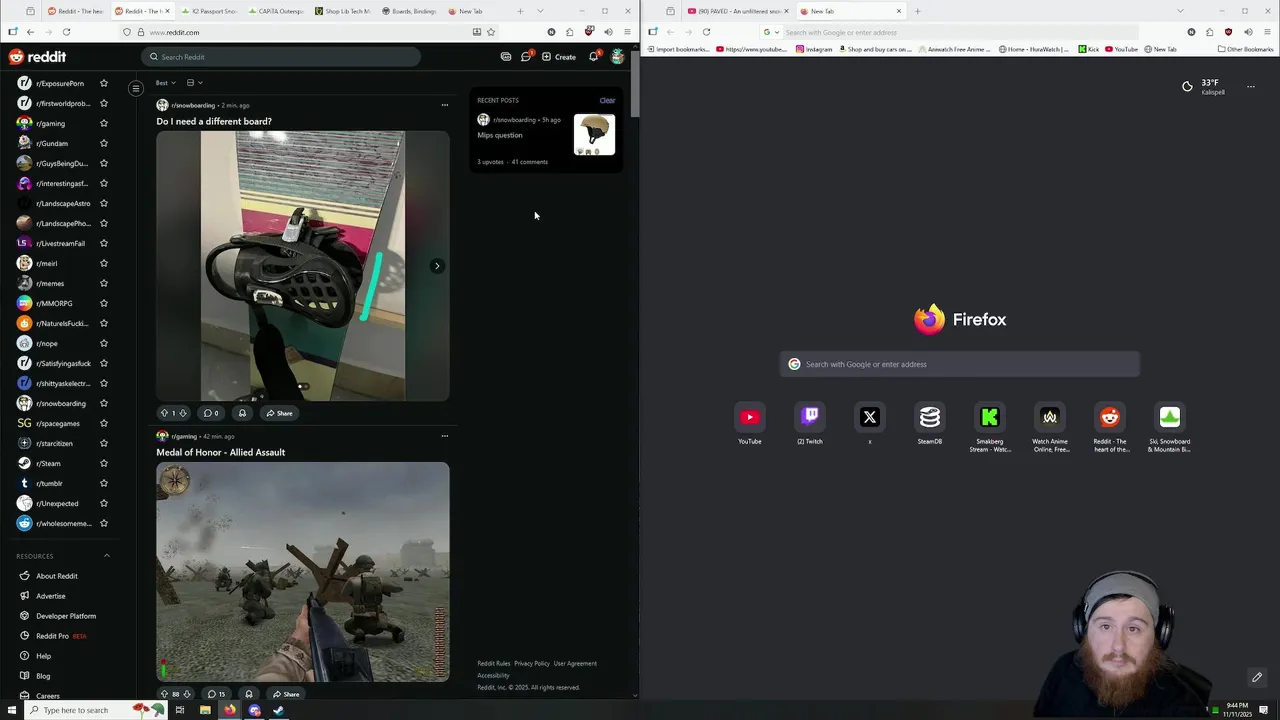This screenshot has height=720, width=1280.
Task: Toggle favorite star for r/Gundam
Action: point(103,143)
